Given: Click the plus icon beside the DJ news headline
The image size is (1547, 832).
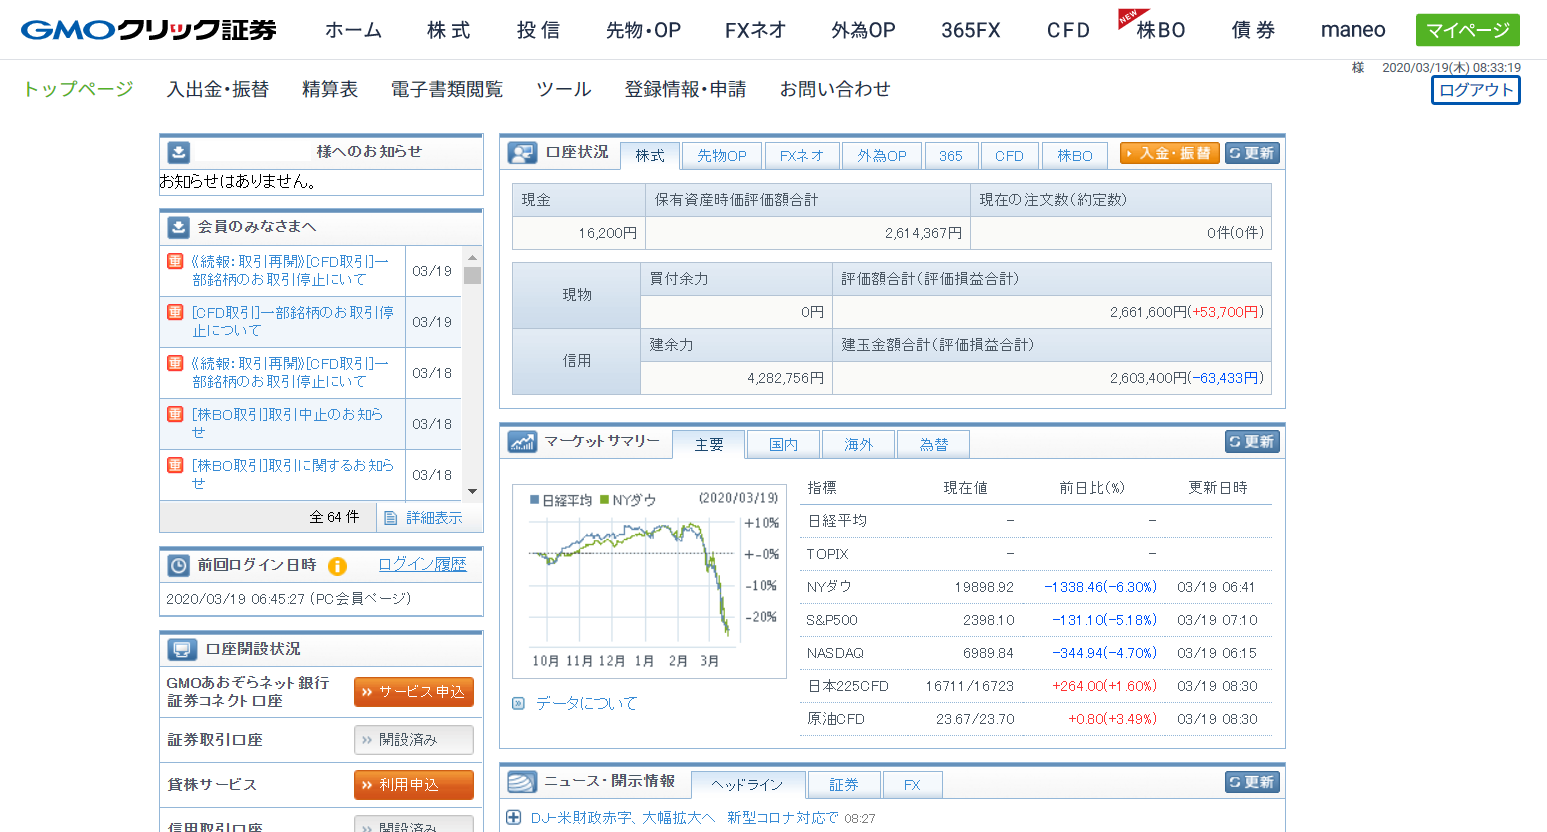Looking at the screenshot, I should pos(514,817).
